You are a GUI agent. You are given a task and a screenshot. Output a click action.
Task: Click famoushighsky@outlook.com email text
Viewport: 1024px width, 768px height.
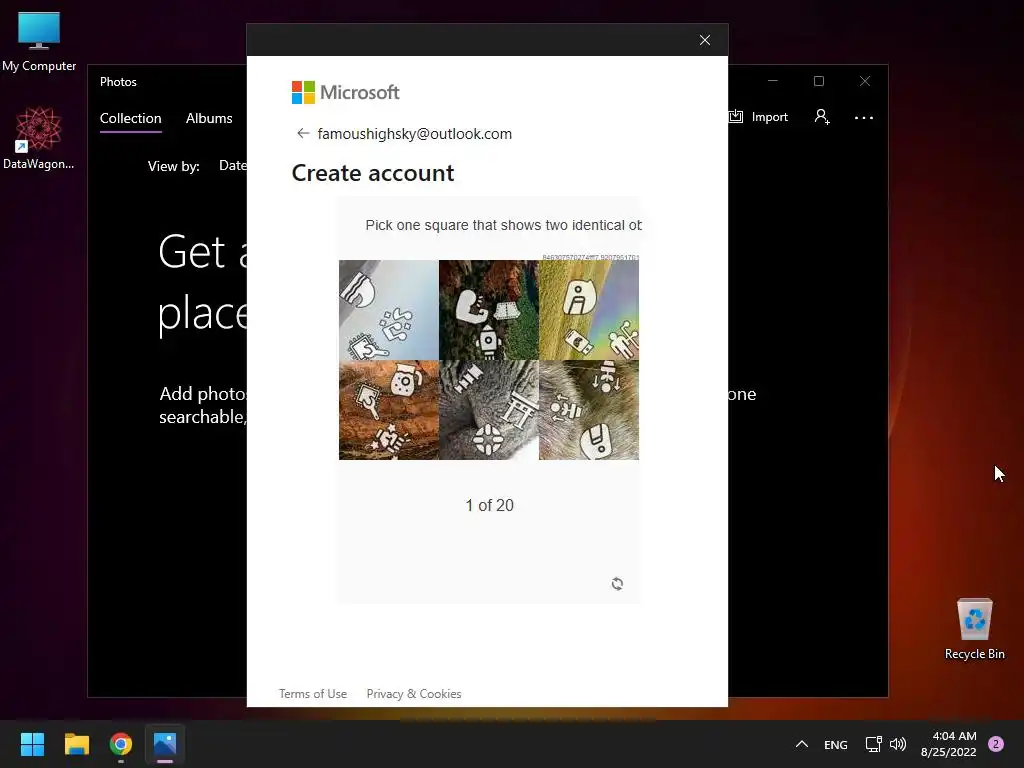coord(415,134)
